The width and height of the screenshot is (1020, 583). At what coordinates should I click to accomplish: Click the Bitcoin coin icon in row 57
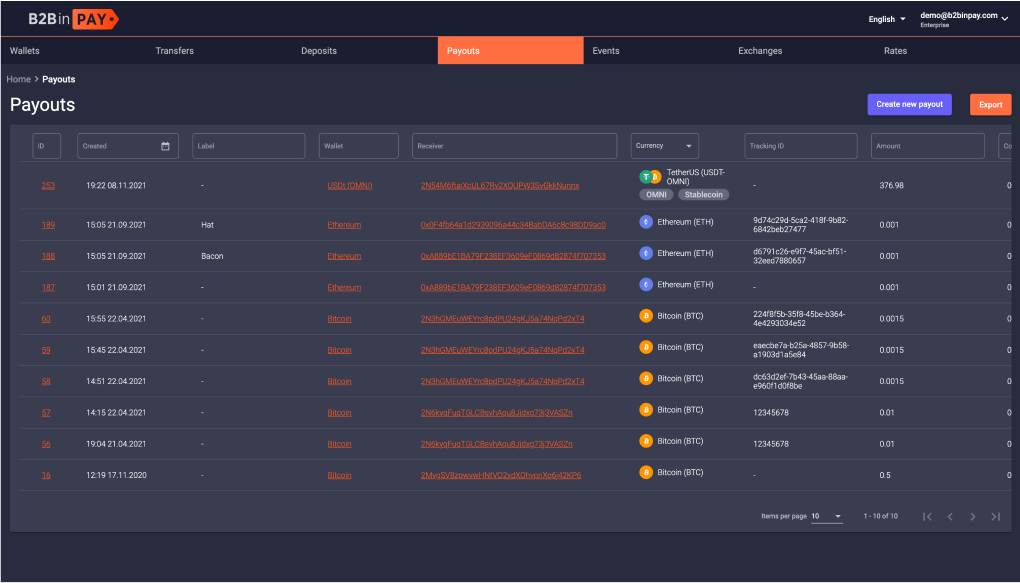(646, 409)
